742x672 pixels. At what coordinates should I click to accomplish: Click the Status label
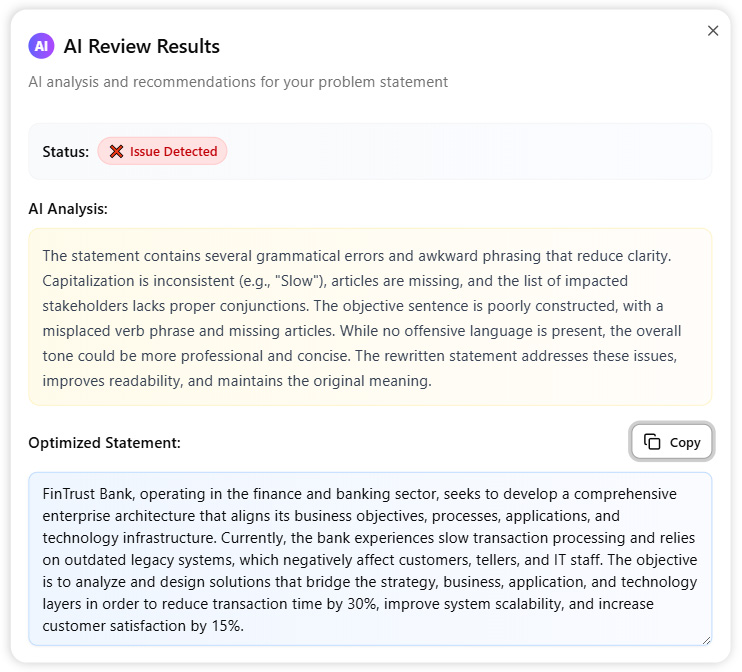65,152
